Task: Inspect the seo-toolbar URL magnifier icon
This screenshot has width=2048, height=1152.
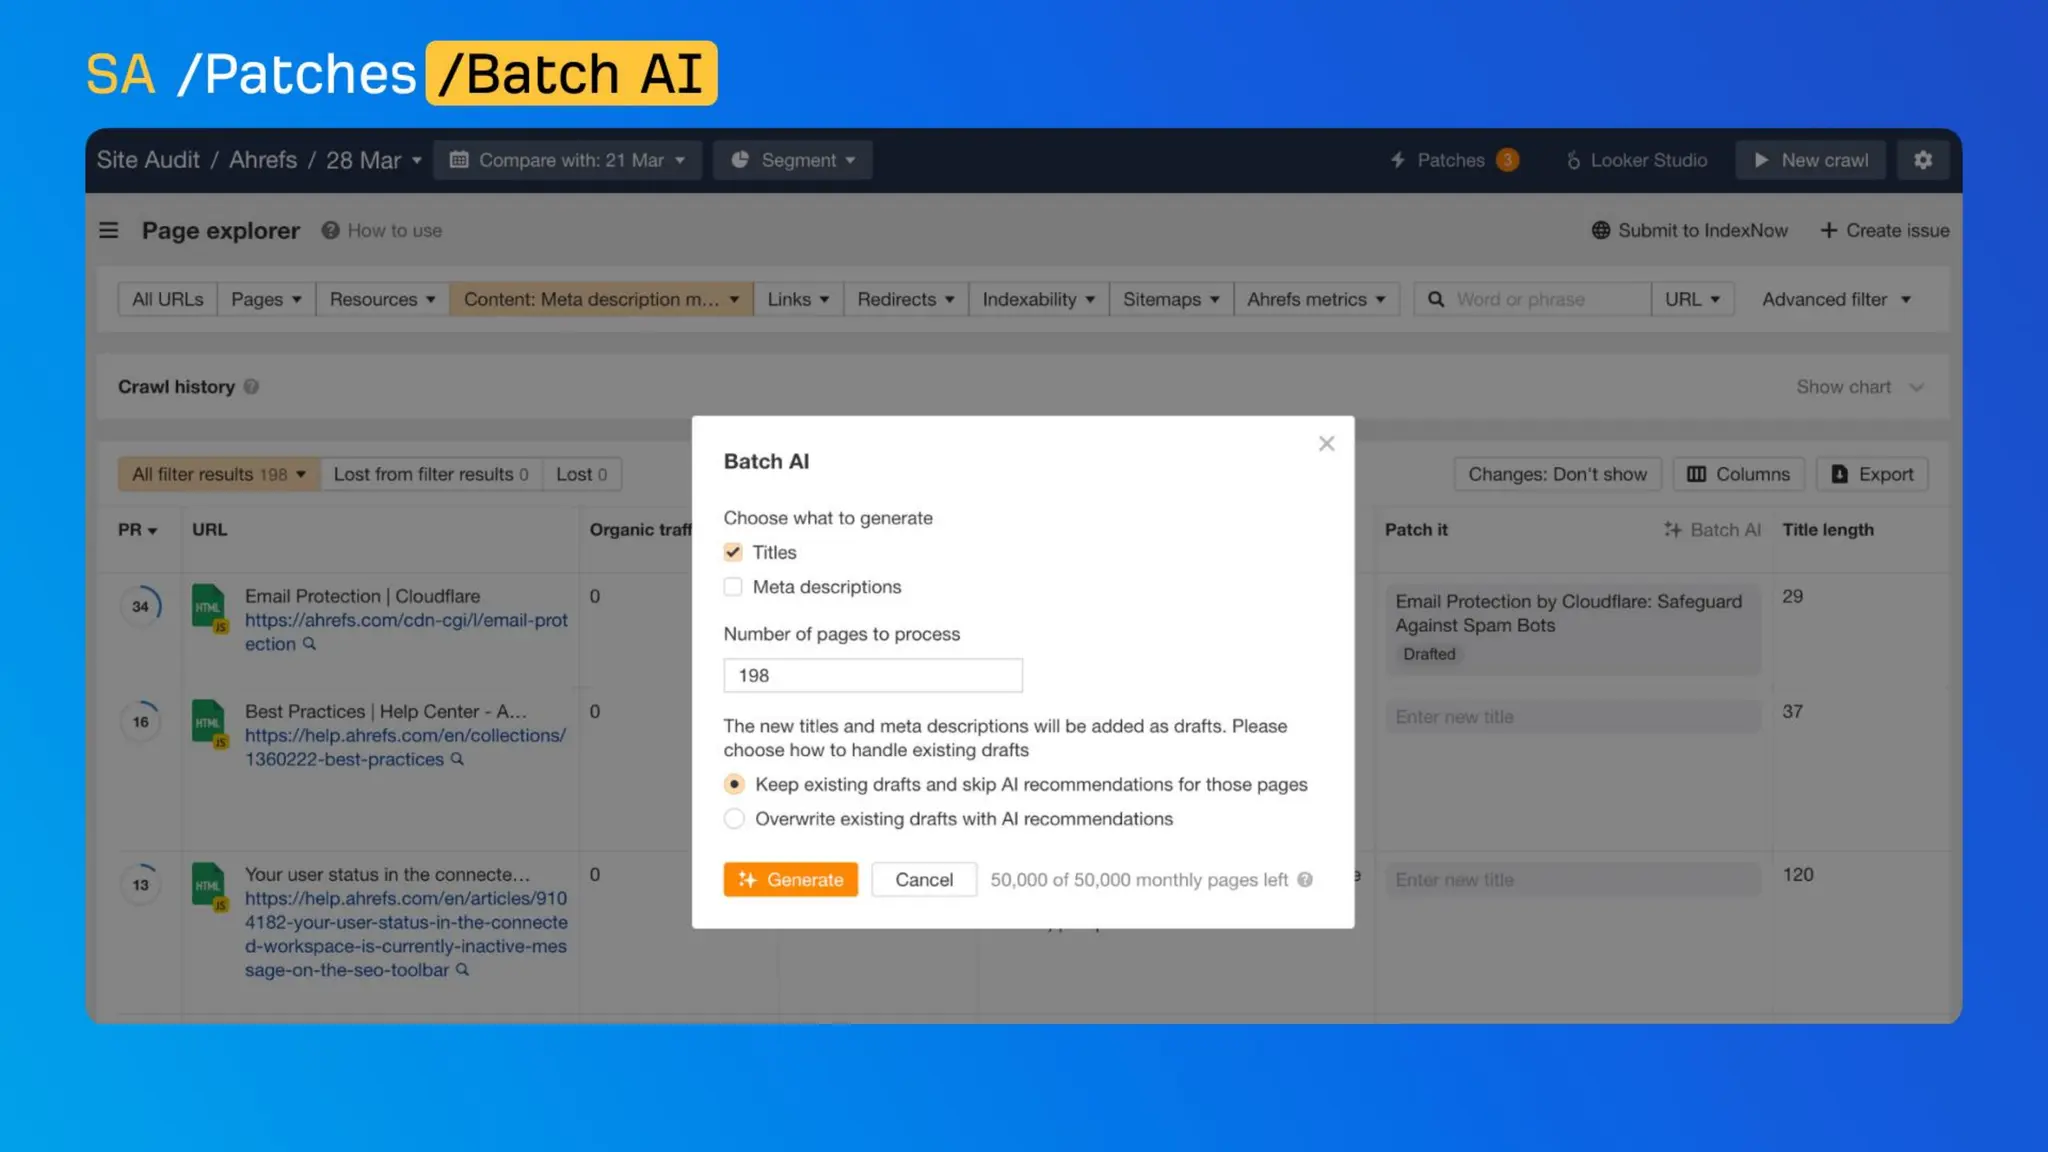Action: (x=462, y=970)
